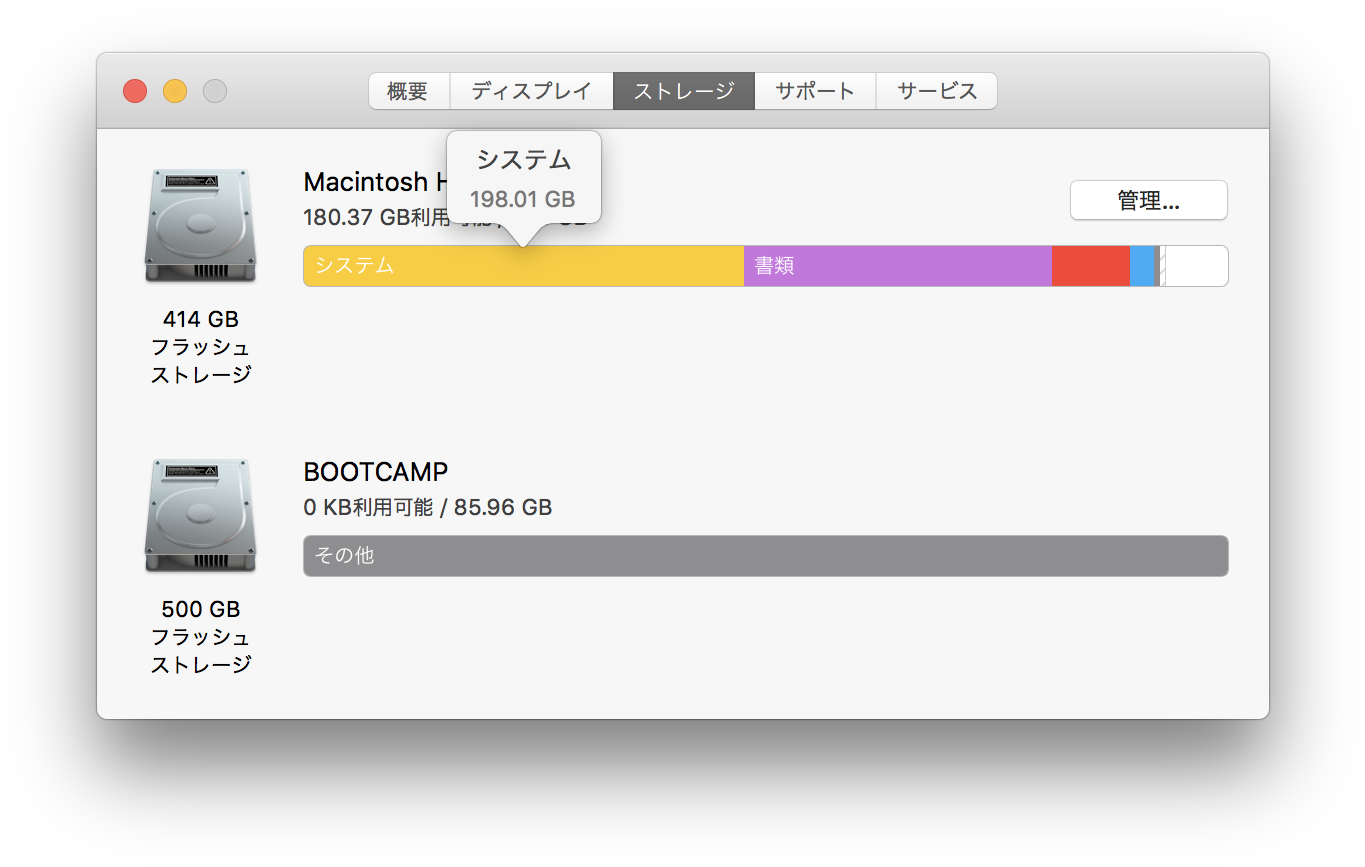This screenshot has height=867, width=1365.
Task: Close the window with the red button
Action: point(135,91)
